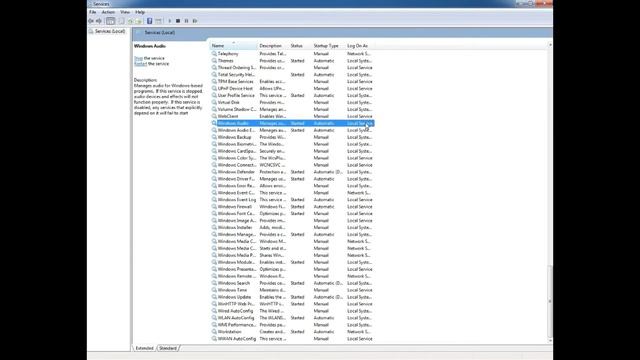Select the Windows Event Log row
640x360 pixels.
292,200
